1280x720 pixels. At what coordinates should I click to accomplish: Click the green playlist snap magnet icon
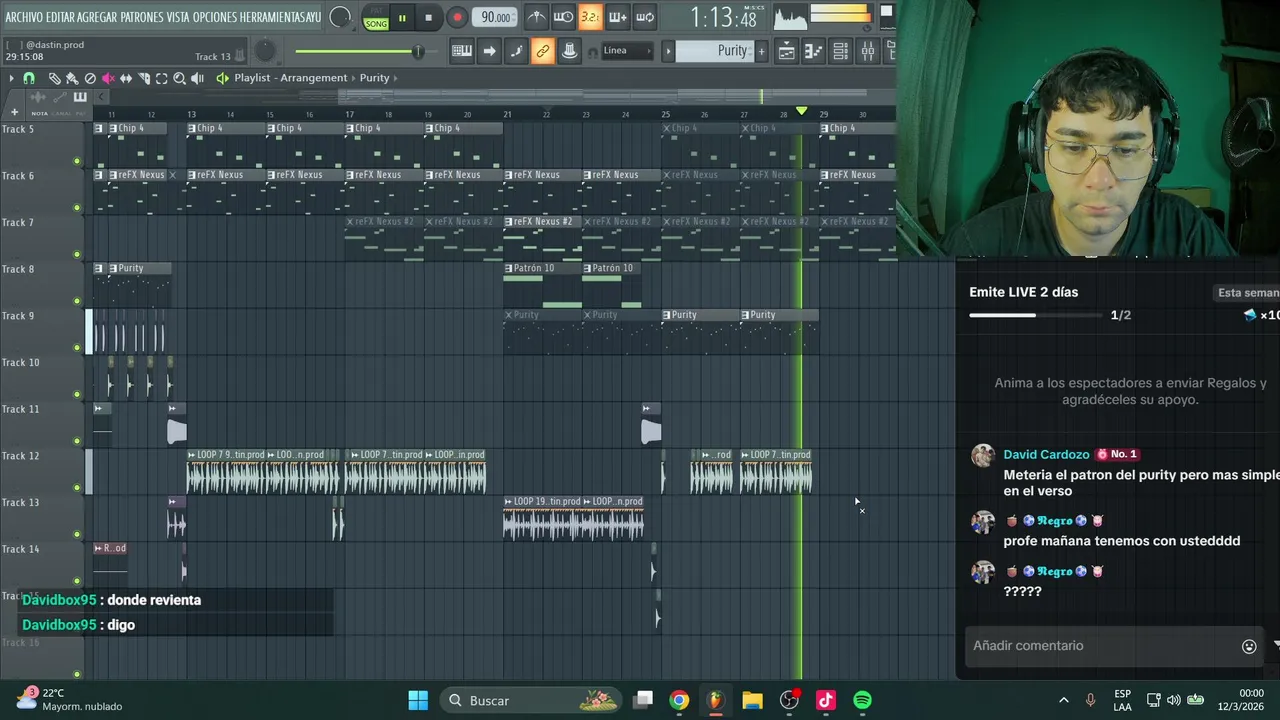pyautogui.click(x=29, y=78)
